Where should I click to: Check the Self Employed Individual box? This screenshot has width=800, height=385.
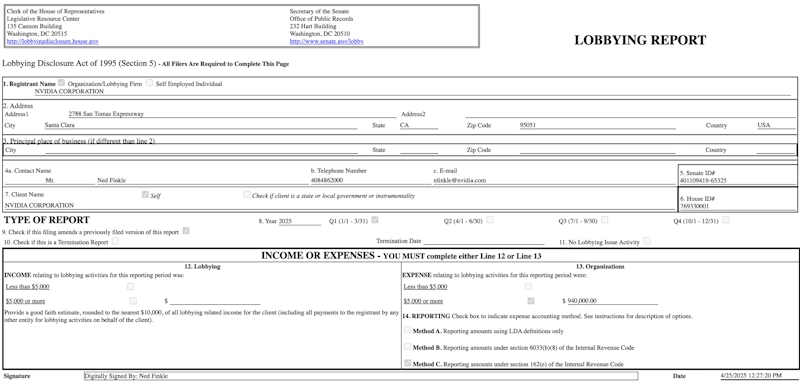click(x=149, y=83)
